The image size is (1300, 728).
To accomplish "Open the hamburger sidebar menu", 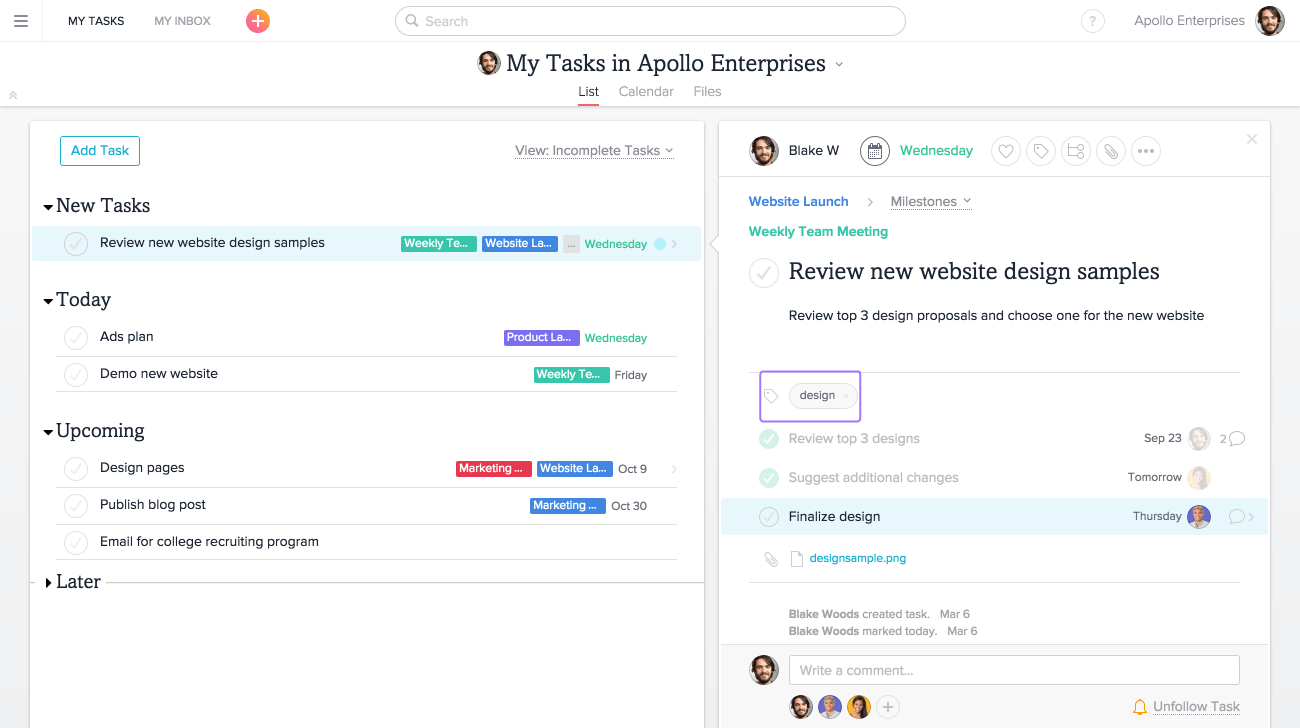I will [21, 21].
